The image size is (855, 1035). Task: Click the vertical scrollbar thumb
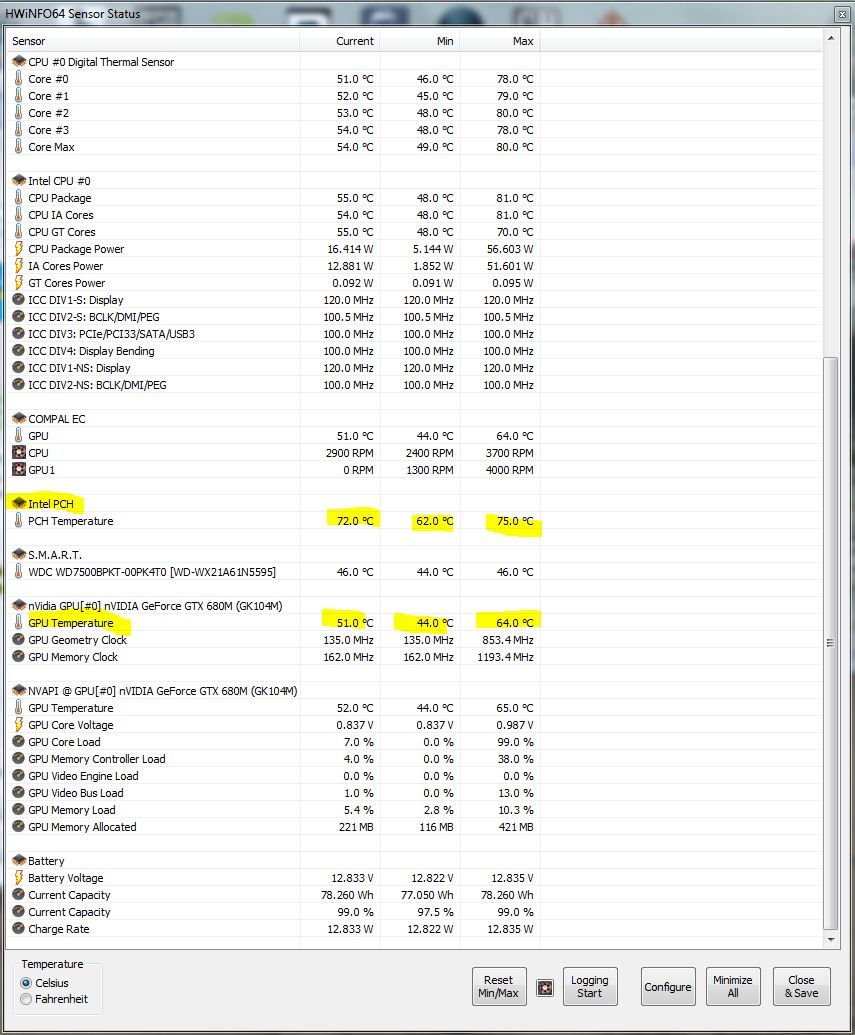click(831, 643)
